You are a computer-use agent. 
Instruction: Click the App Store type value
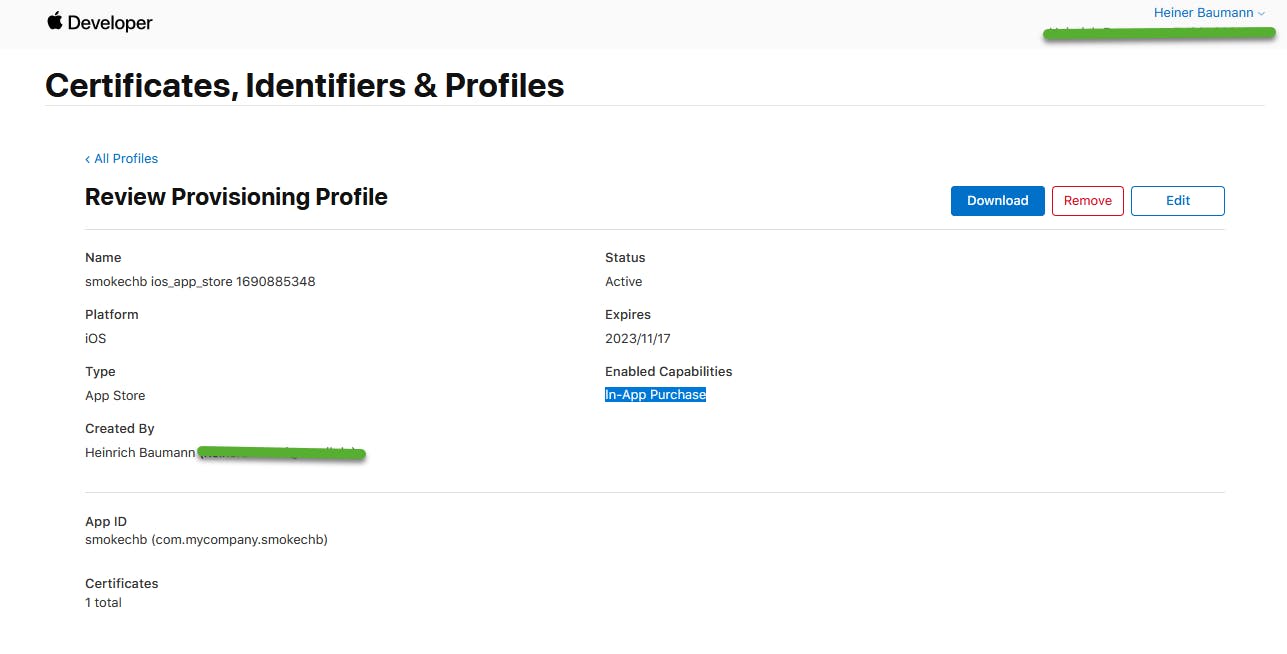115,396
